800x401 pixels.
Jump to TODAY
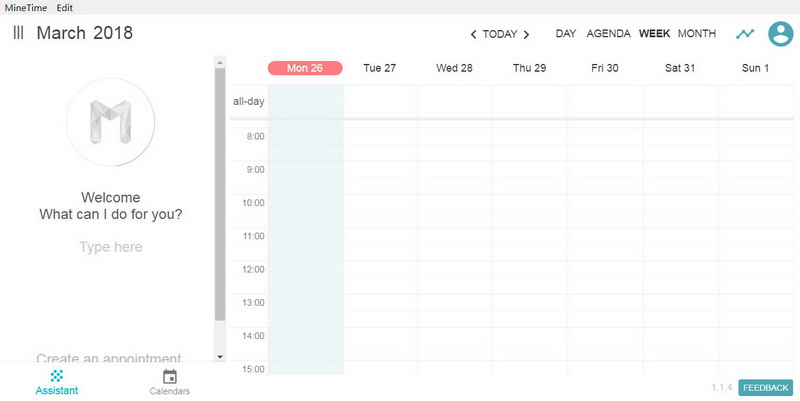(x=500, y=34)
